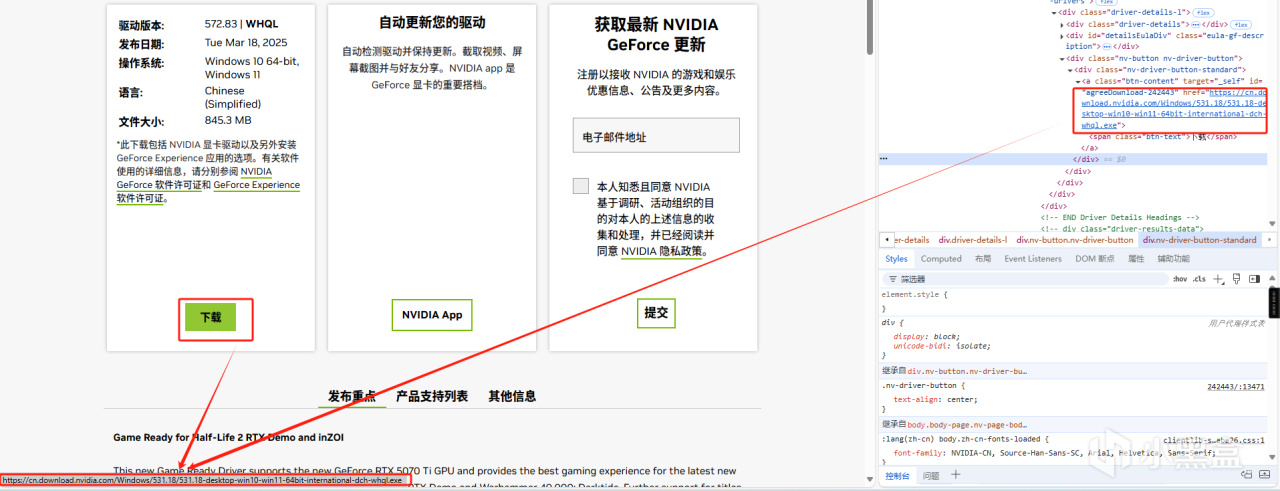1280x491 pixels.
Task: Open the NVIDIA App button
Action: point(432,314)
